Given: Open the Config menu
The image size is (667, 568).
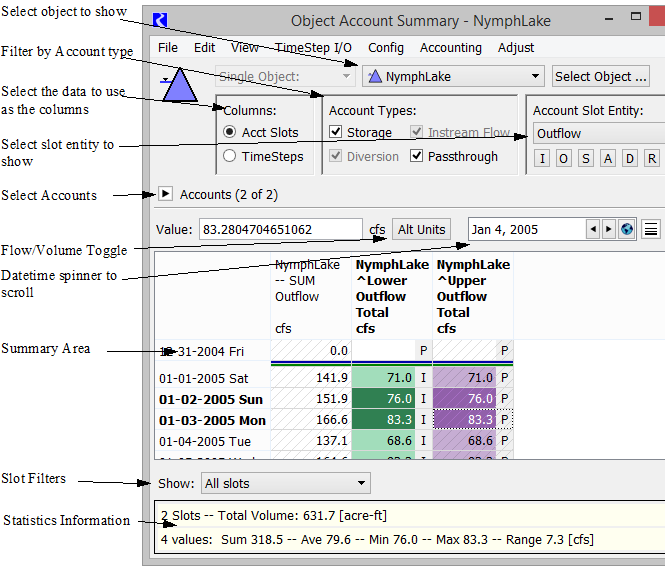Looking at the screenshot, I should click(x=386, y=48).
